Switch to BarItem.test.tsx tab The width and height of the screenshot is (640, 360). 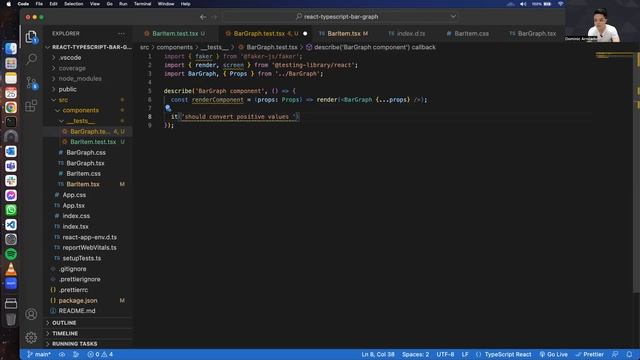(175, 33)
